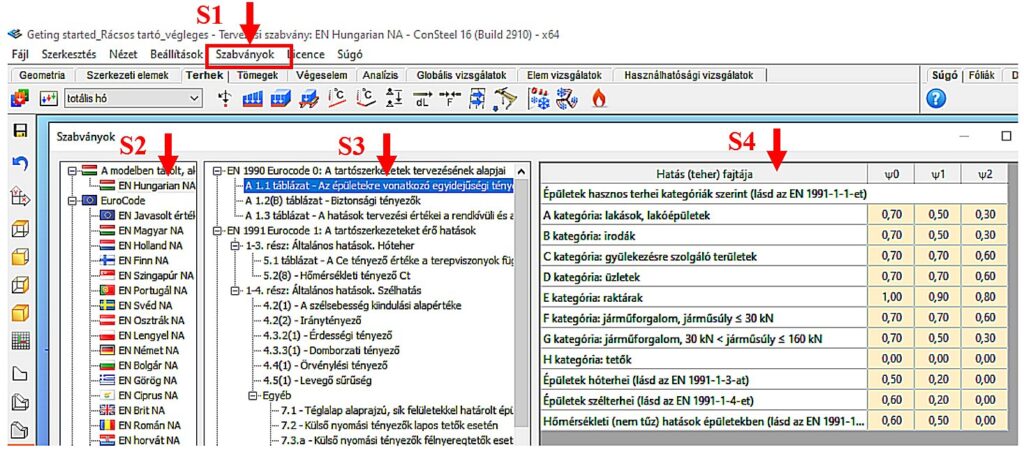Select the first temperature load icon
Image resolution: width=1024 pixels, height=452 pixels.
(x=336, y=99)
